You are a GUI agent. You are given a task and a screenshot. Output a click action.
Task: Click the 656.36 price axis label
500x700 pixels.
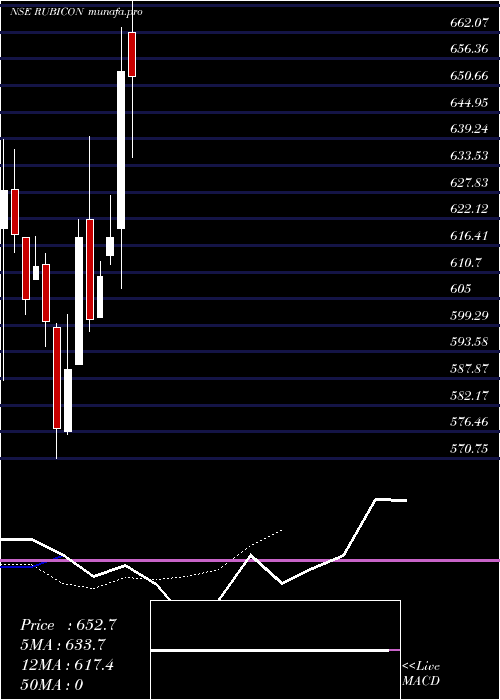(x=469, y=49)
